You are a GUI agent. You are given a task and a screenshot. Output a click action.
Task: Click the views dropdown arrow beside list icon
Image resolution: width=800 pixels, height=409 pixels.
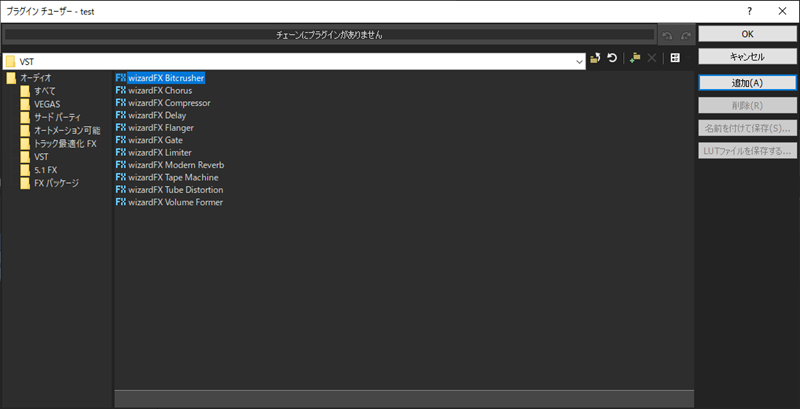pos(687,59)
